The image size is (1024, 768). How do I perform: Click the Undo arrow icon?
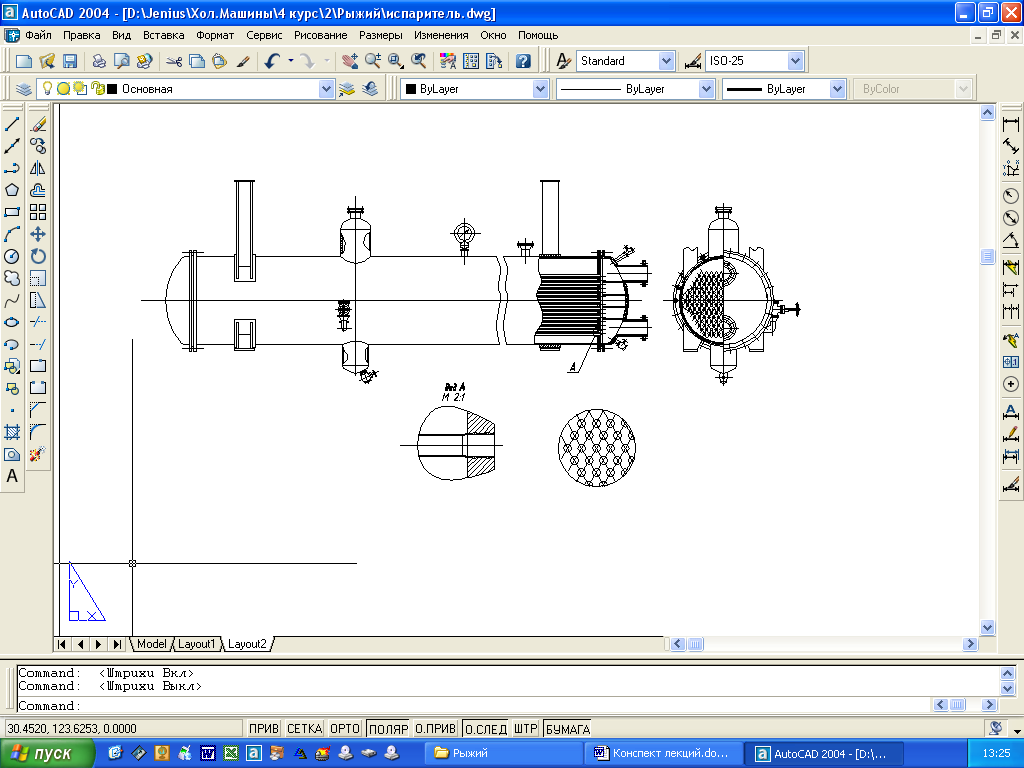272,61
